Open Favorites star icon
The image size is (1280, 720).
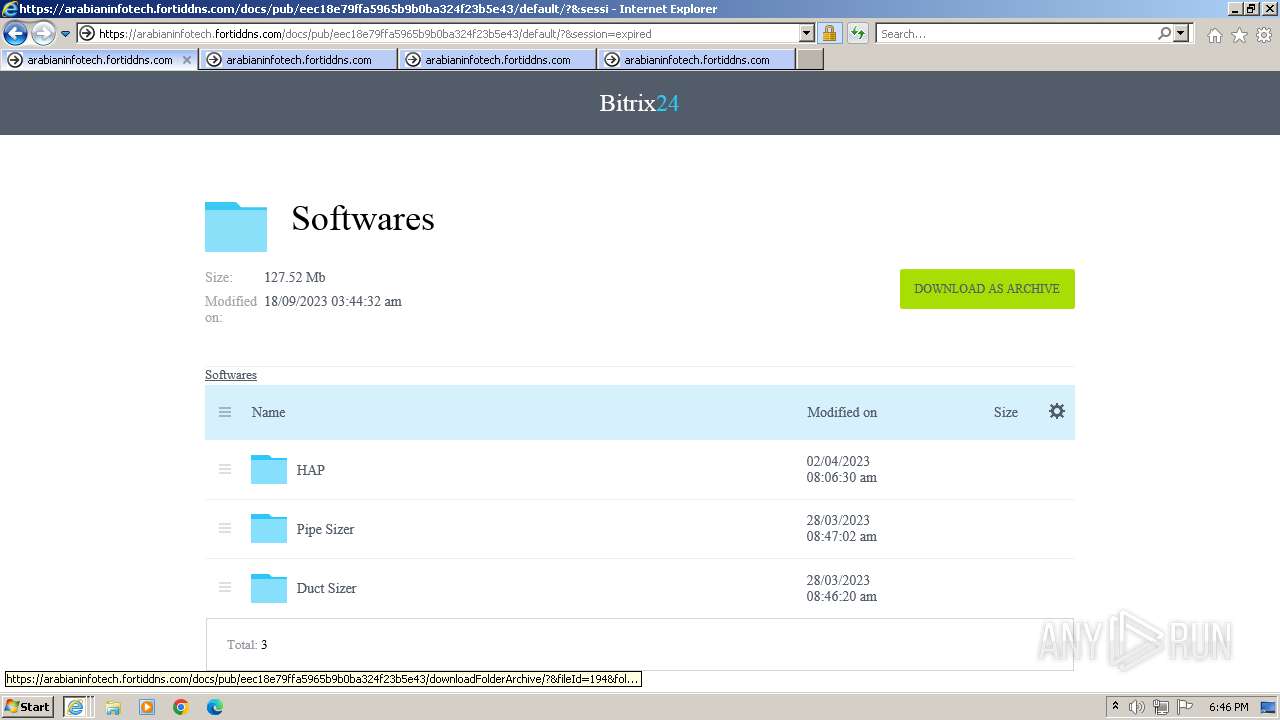coord(1239,35)
